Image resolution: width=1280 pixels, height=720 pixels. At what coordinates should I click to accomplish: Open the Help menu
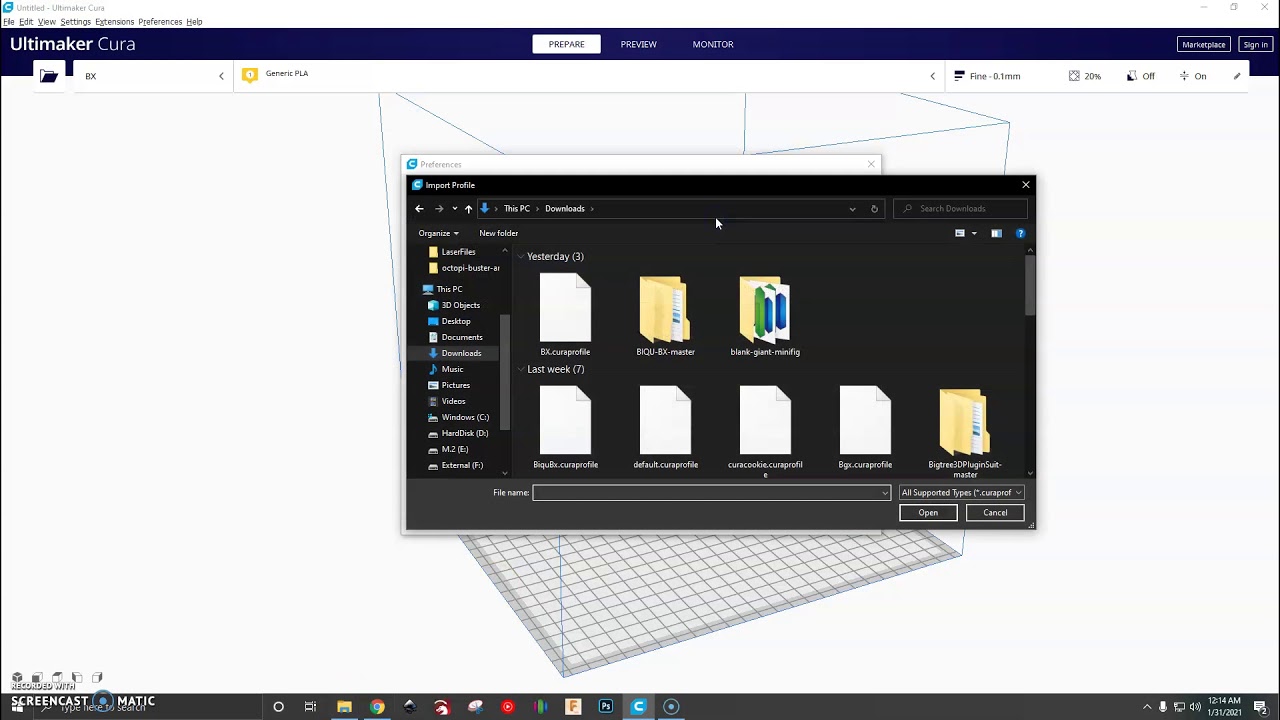coord(194,22)
